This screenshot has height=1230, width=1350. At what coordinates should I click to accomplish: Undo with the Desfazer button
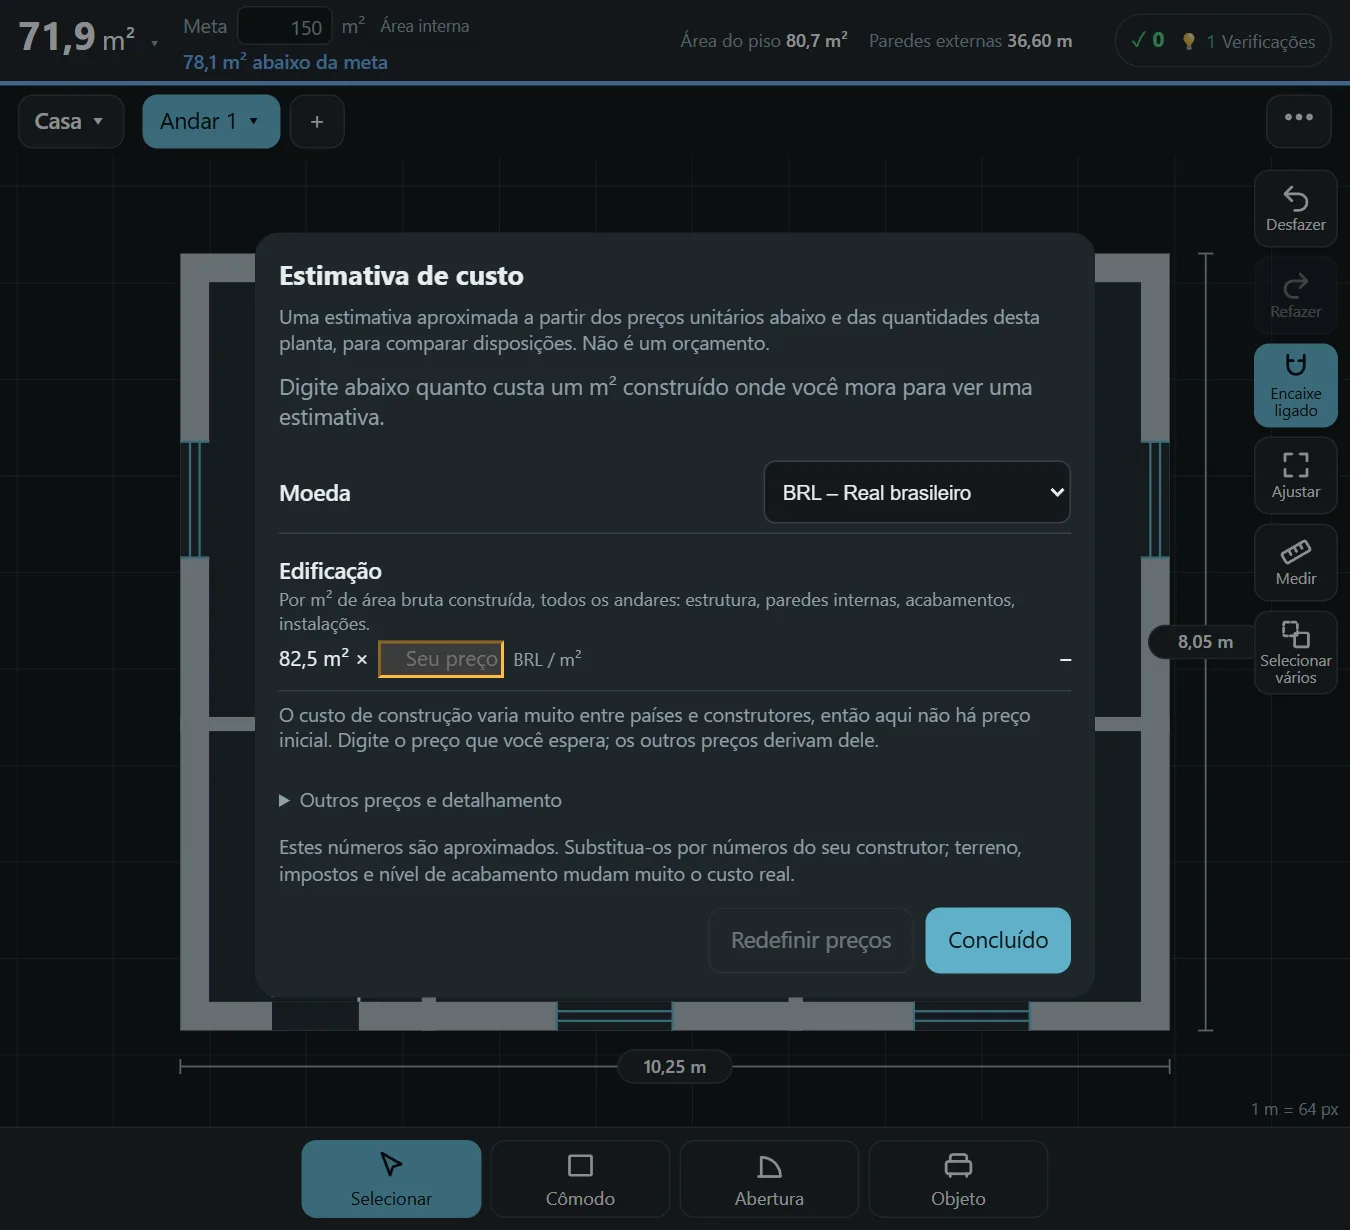tap(1295, 209)
